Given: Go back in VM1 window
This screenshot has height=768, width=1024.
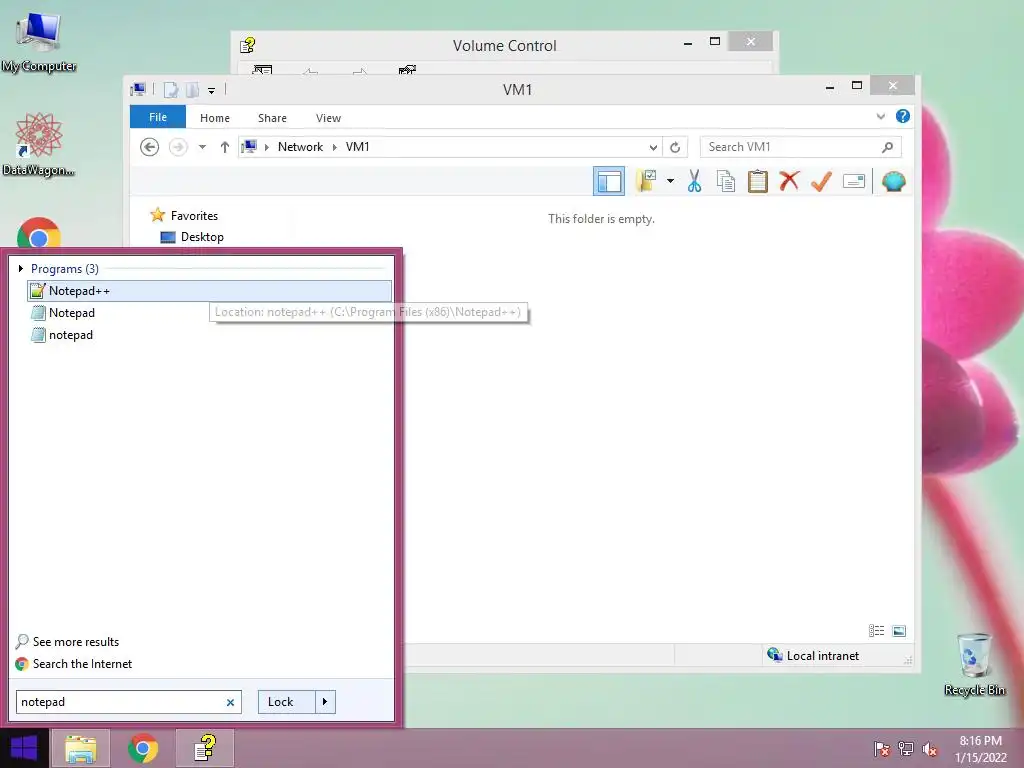Looking at the screenshot, I should pos(150,147).
